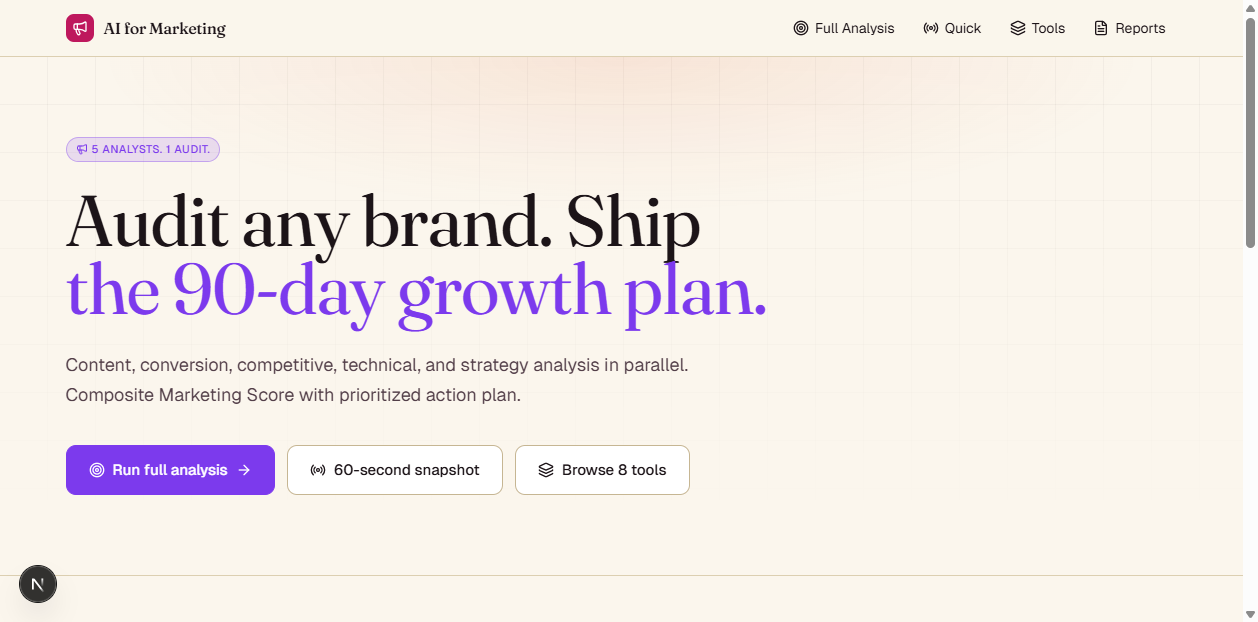Image resolution: width=1258 pixels, height=622 pixels.
Task: Click target icon in Run full analysis
Action: 97,470
